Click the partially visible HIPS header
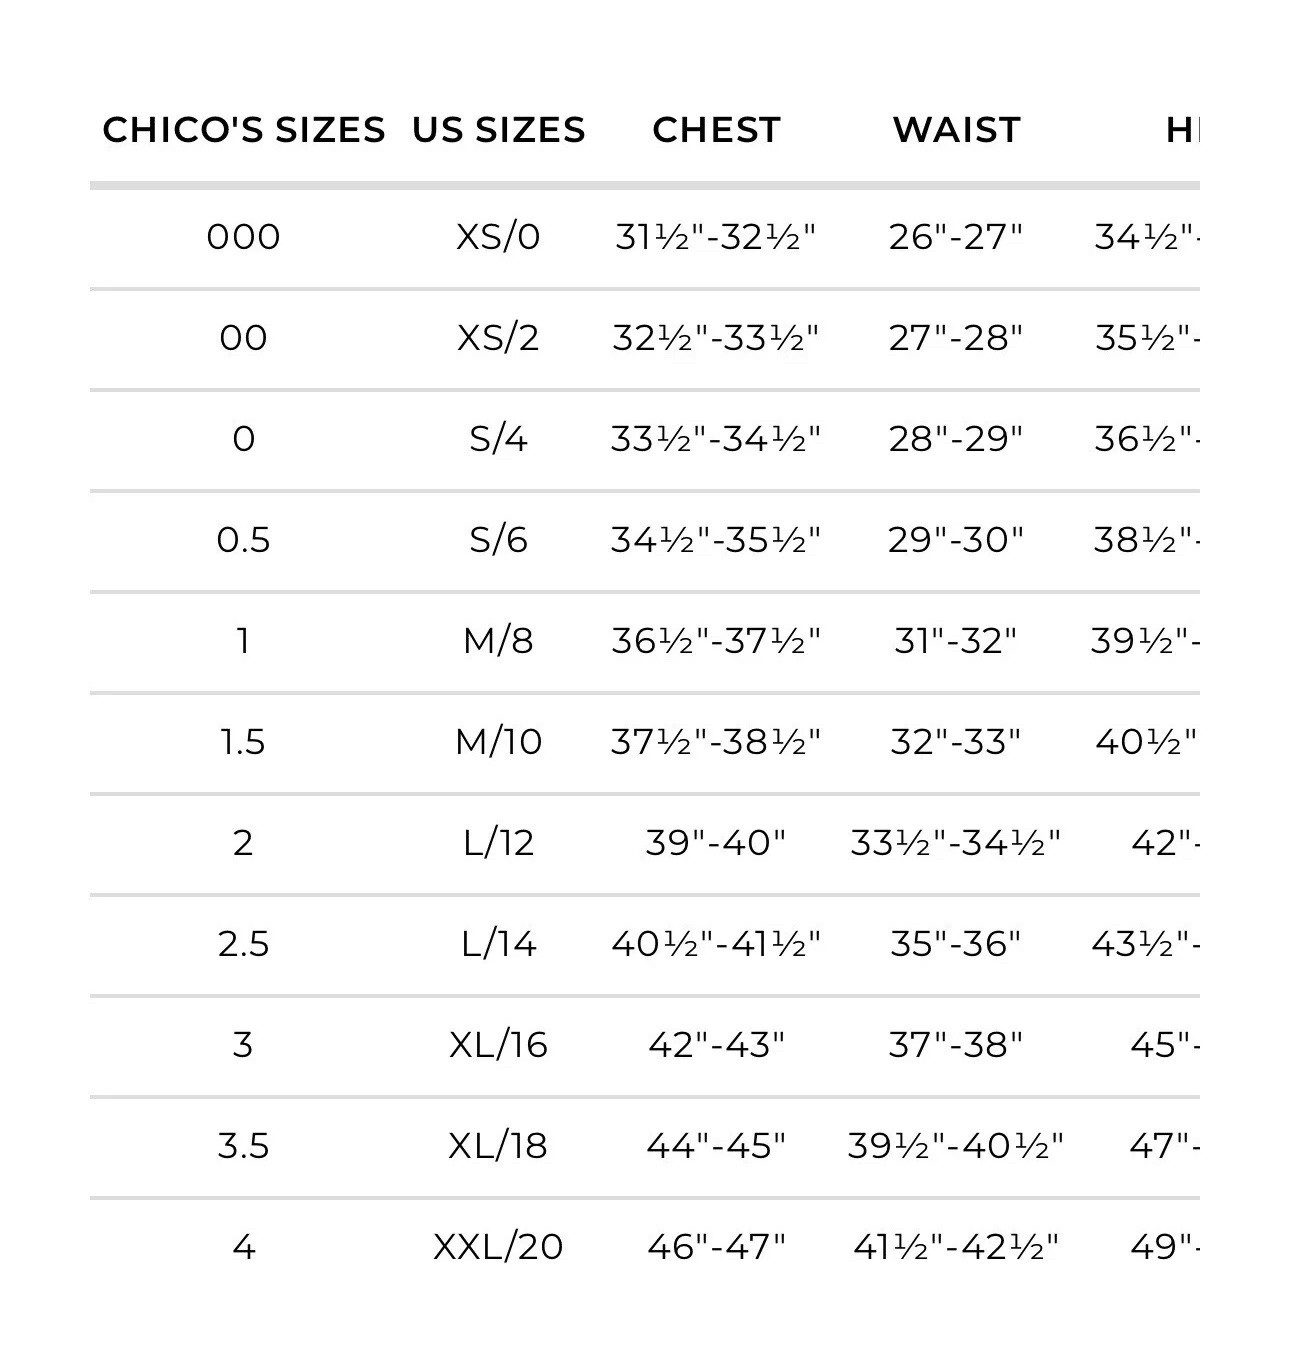 1182,130
